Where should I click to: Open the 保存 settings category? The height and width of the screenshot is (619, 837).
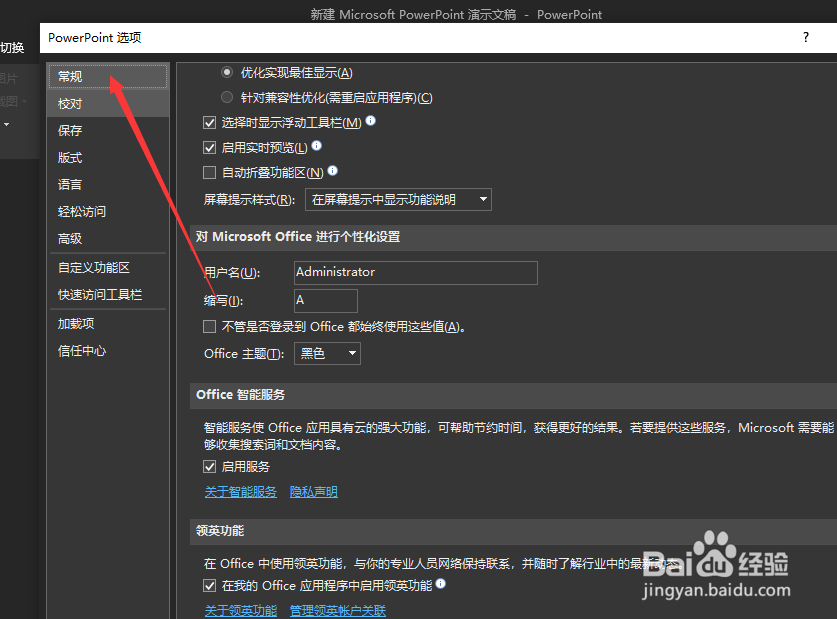point(108,131)
